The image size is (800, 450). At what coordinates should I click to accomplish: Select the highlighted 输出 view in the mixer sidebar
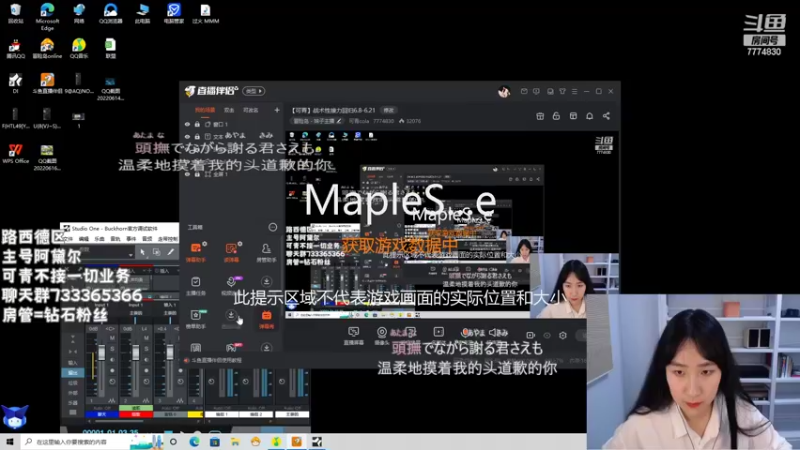tap(72, 373)
